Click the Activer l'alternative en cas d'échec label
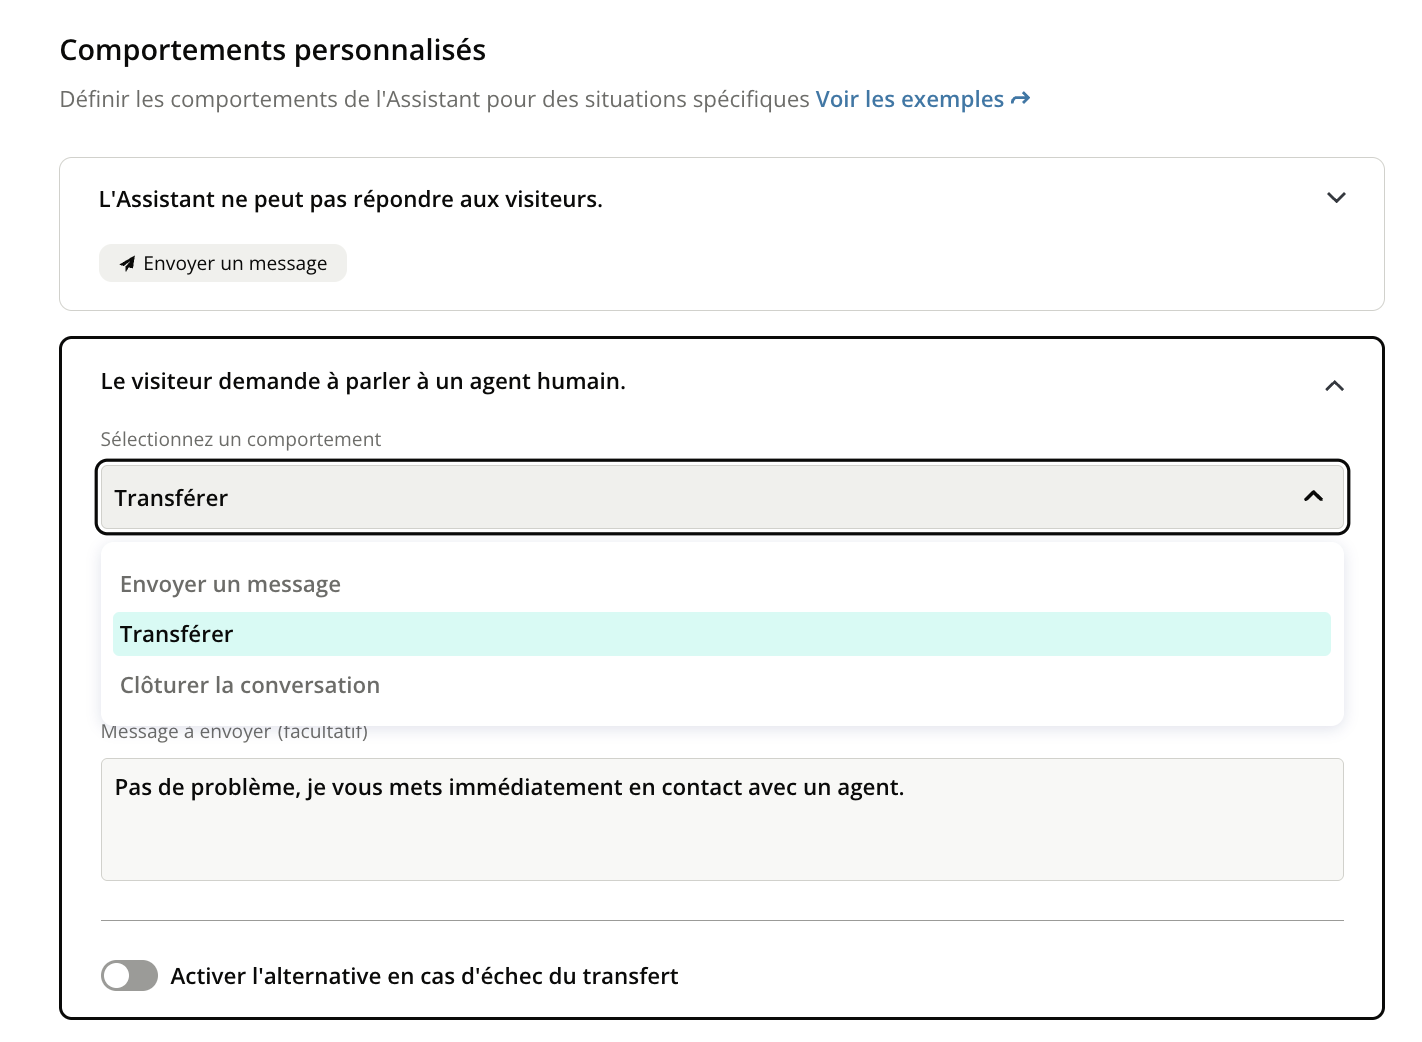This screenshot has height=1042, width=1422. pyautogui.click(x=424, y=976)
